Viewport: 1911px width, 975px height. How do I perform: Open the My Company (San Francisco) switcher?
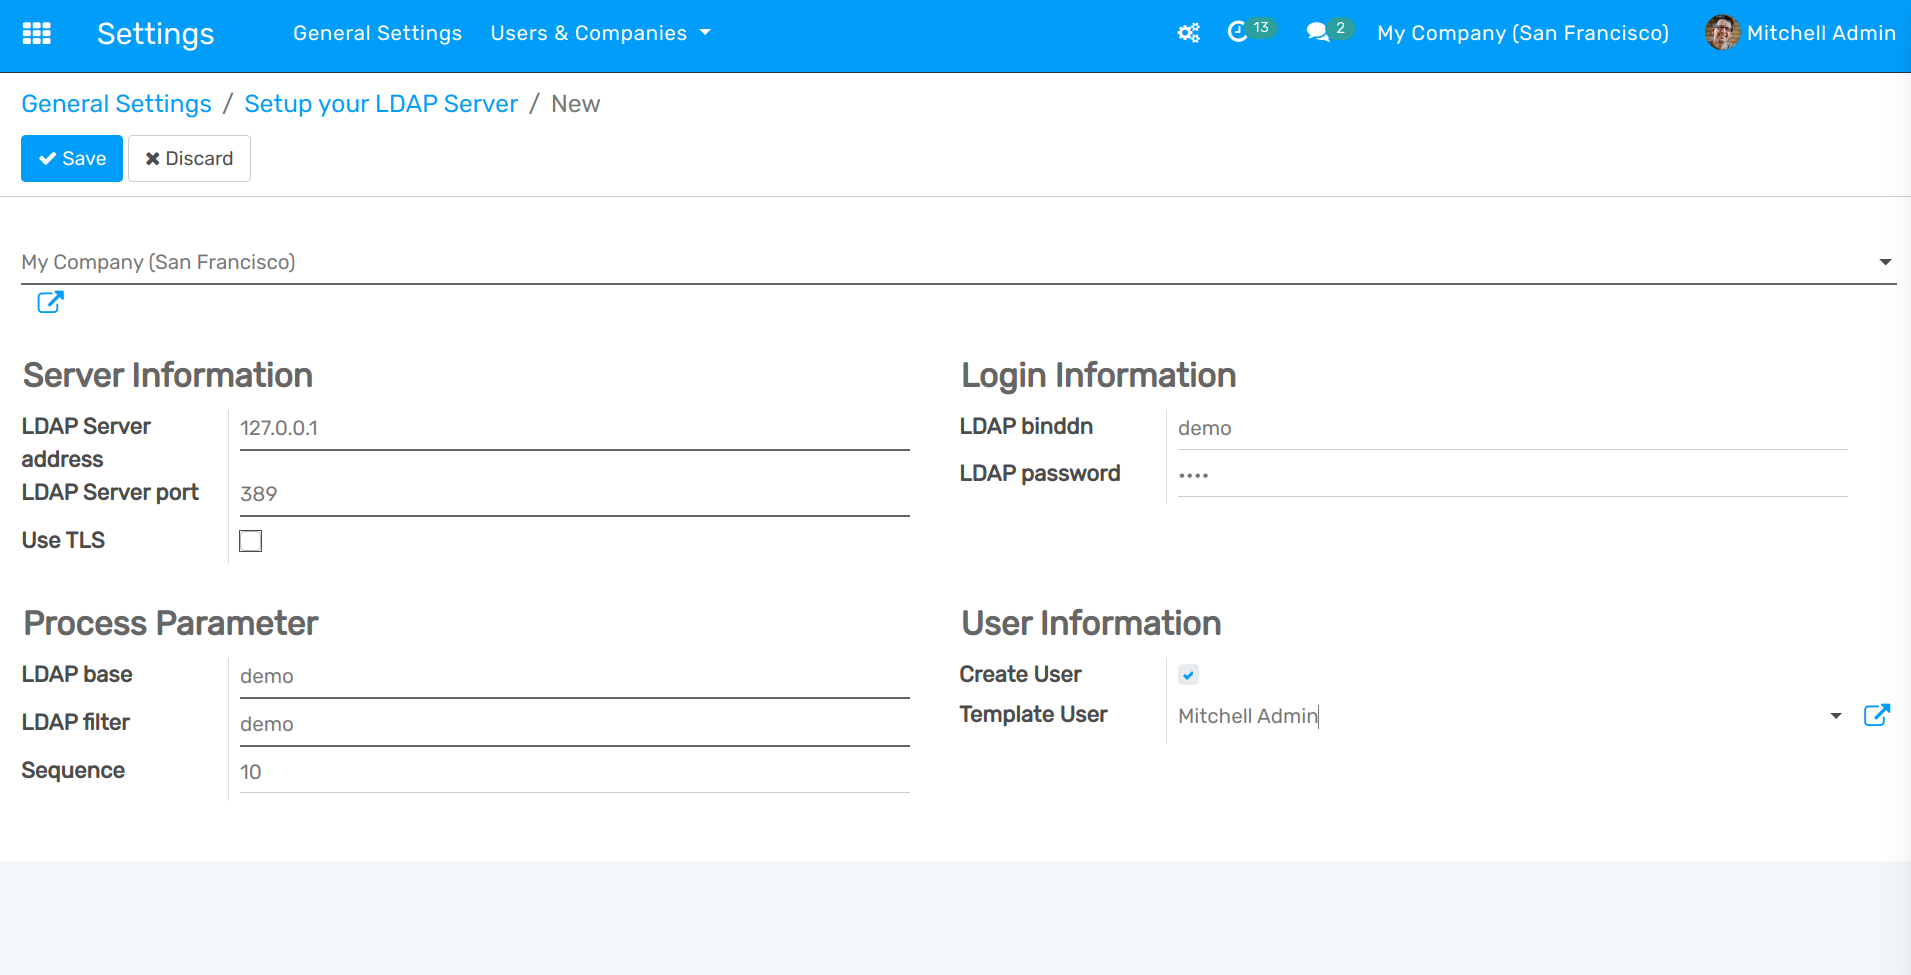coord(1522,33)
